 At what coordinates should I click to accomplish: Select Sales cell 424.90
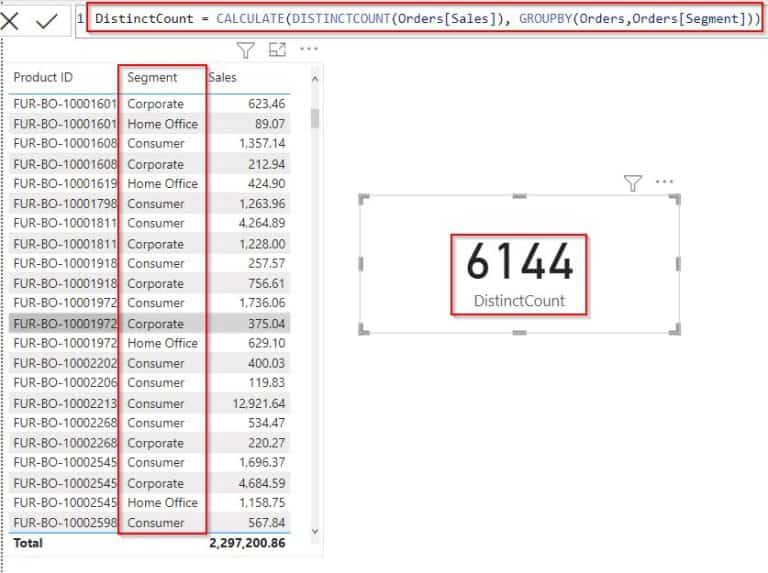266,184
